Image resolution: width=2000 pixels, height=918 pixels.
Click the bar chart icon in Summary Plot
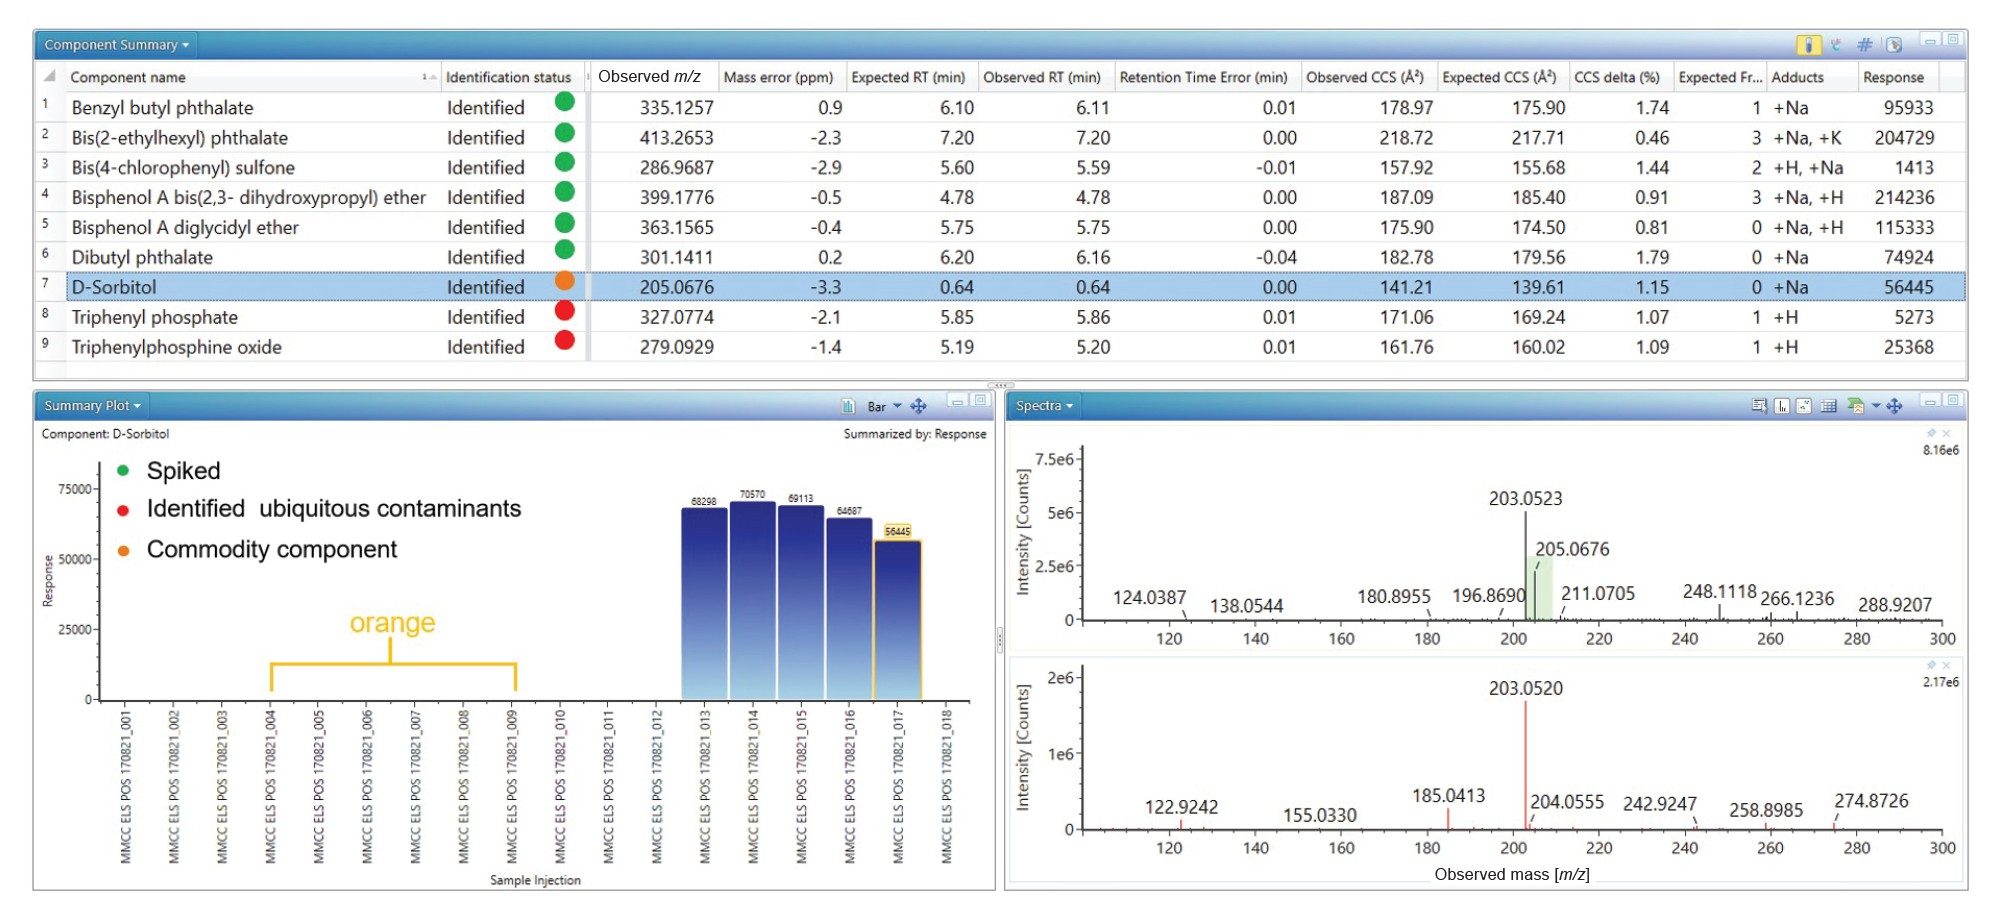point(848,406)
